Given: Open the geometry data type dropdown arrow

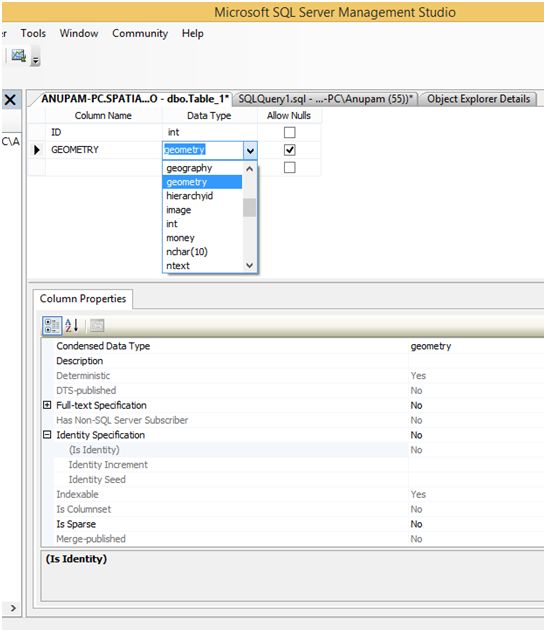Looking at the screenshot, I should (x=250, y=150).
